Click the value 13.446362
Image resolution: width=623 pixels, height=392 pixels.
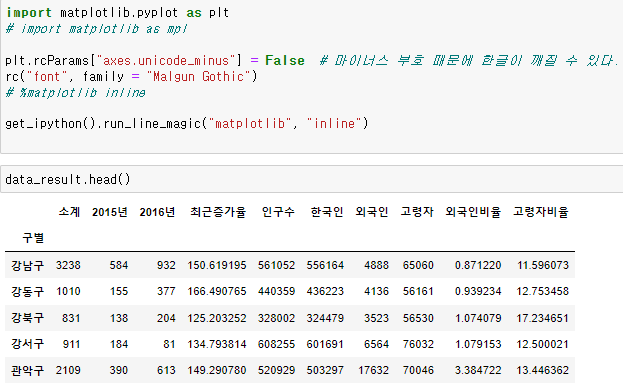[x=542, y=370]
